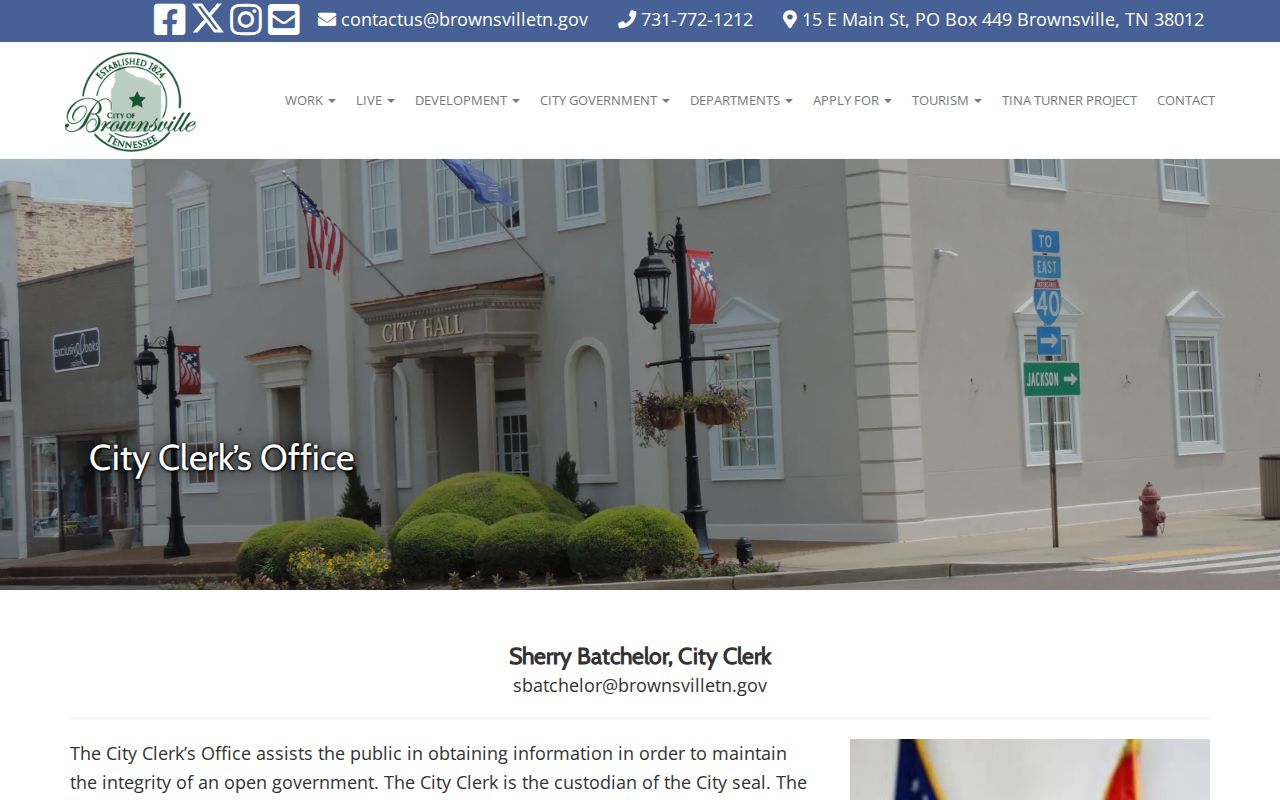Open the Instagram icon in the top bar
1280x800 pixels.
[246, 20]
